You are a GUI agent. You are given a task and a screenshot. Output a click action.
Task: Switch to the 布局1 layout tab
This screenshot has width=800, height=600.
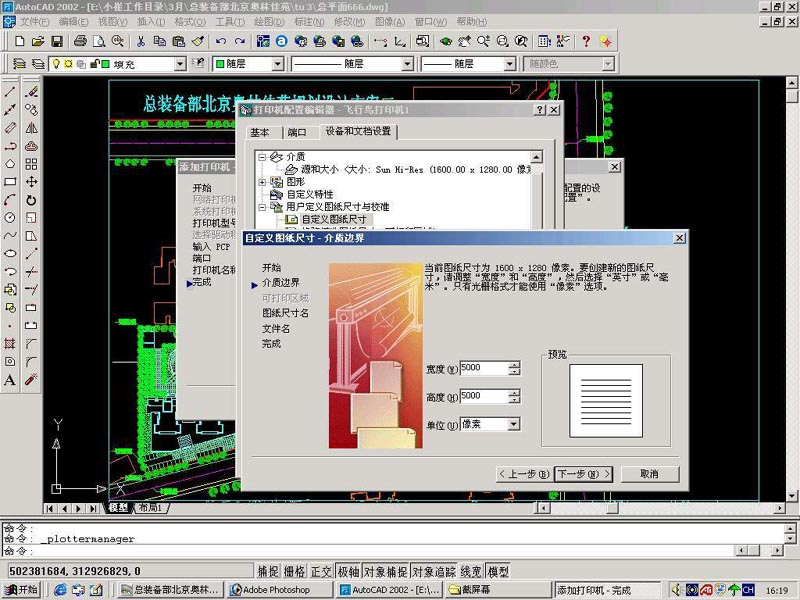pyautogui.click(x=151, y=508)
